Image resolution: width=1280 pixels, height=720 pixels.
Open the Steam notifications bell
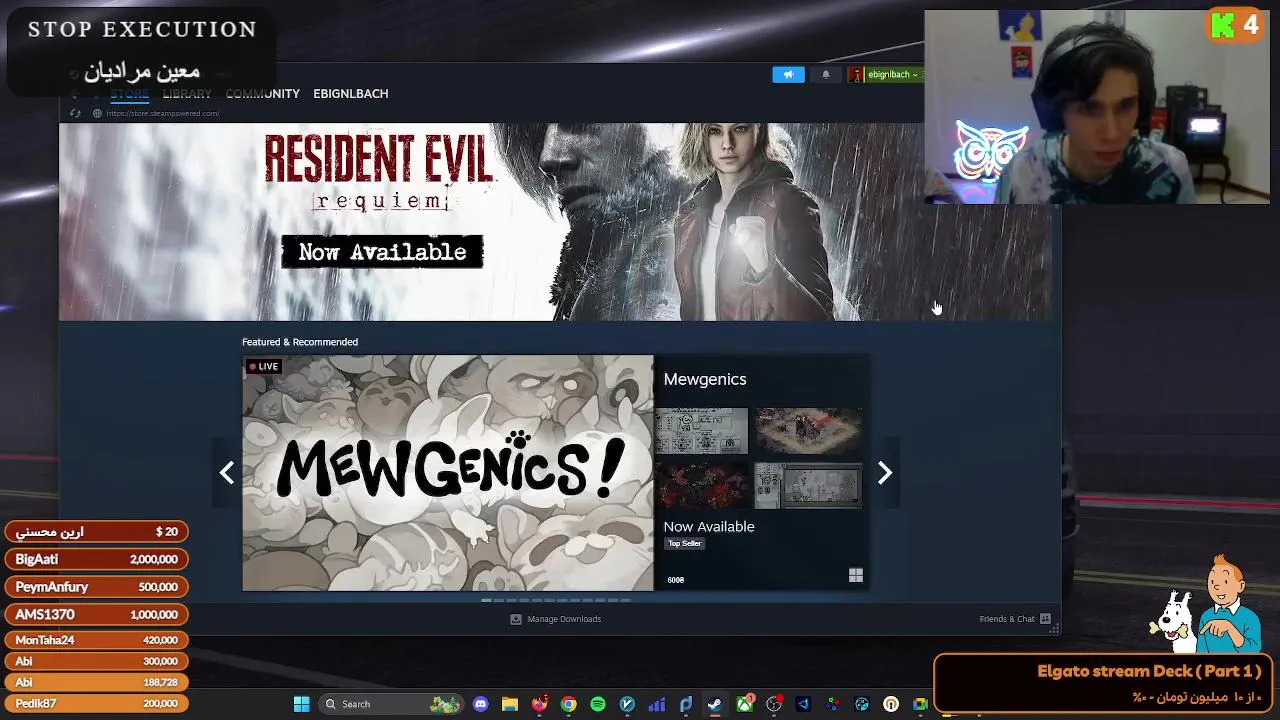(825, 74)
